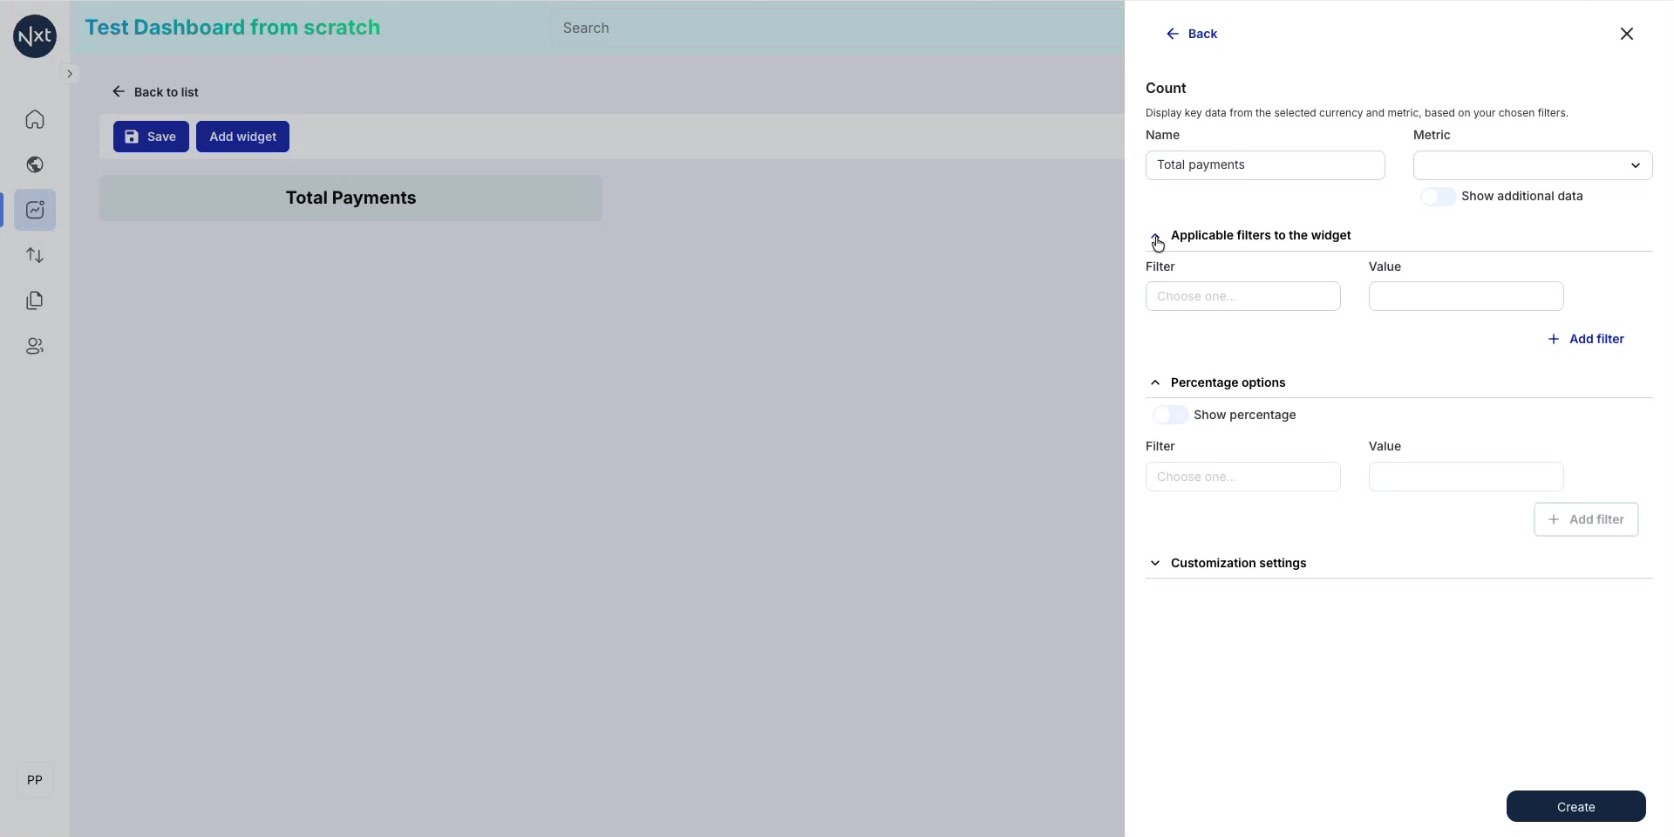Open the users icon in sidebar
1674x837 pixels.
(x=35, y=346)
